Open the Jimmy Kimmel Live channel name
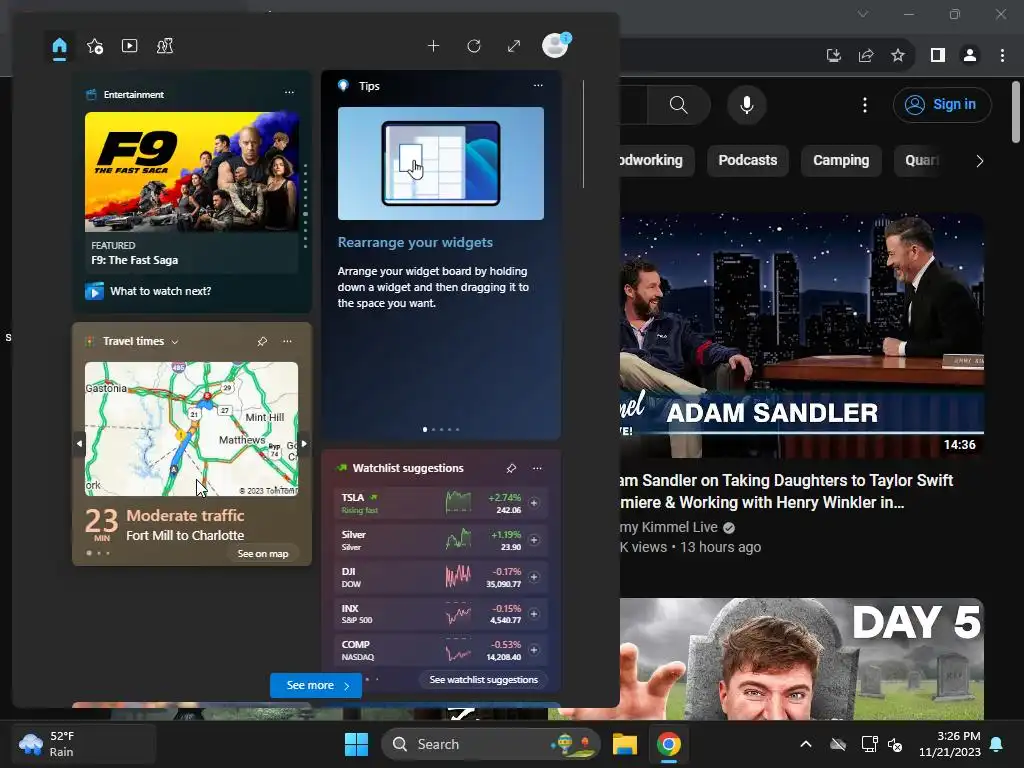Image resolution: width=1024 pixels, height=768 pixels. [x=669, y=527]
